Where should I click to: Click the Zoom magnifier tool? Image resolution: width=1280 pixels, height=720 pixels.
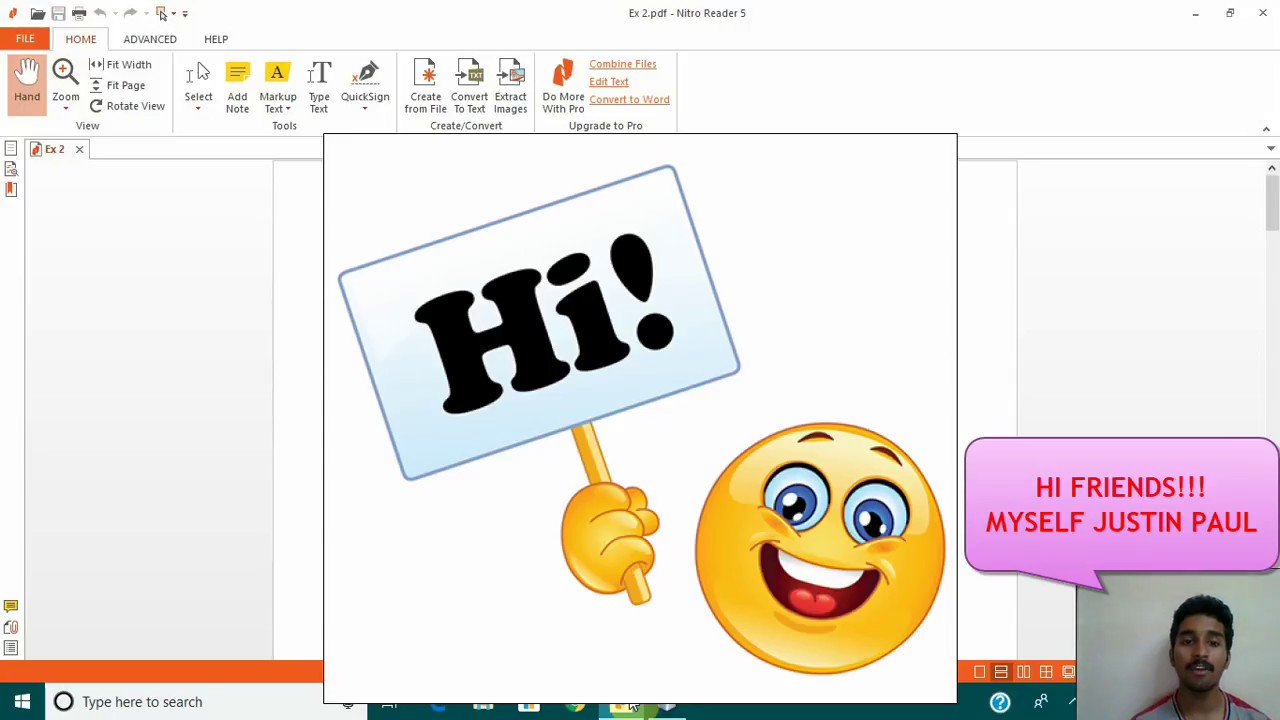(x=65, y=73)
